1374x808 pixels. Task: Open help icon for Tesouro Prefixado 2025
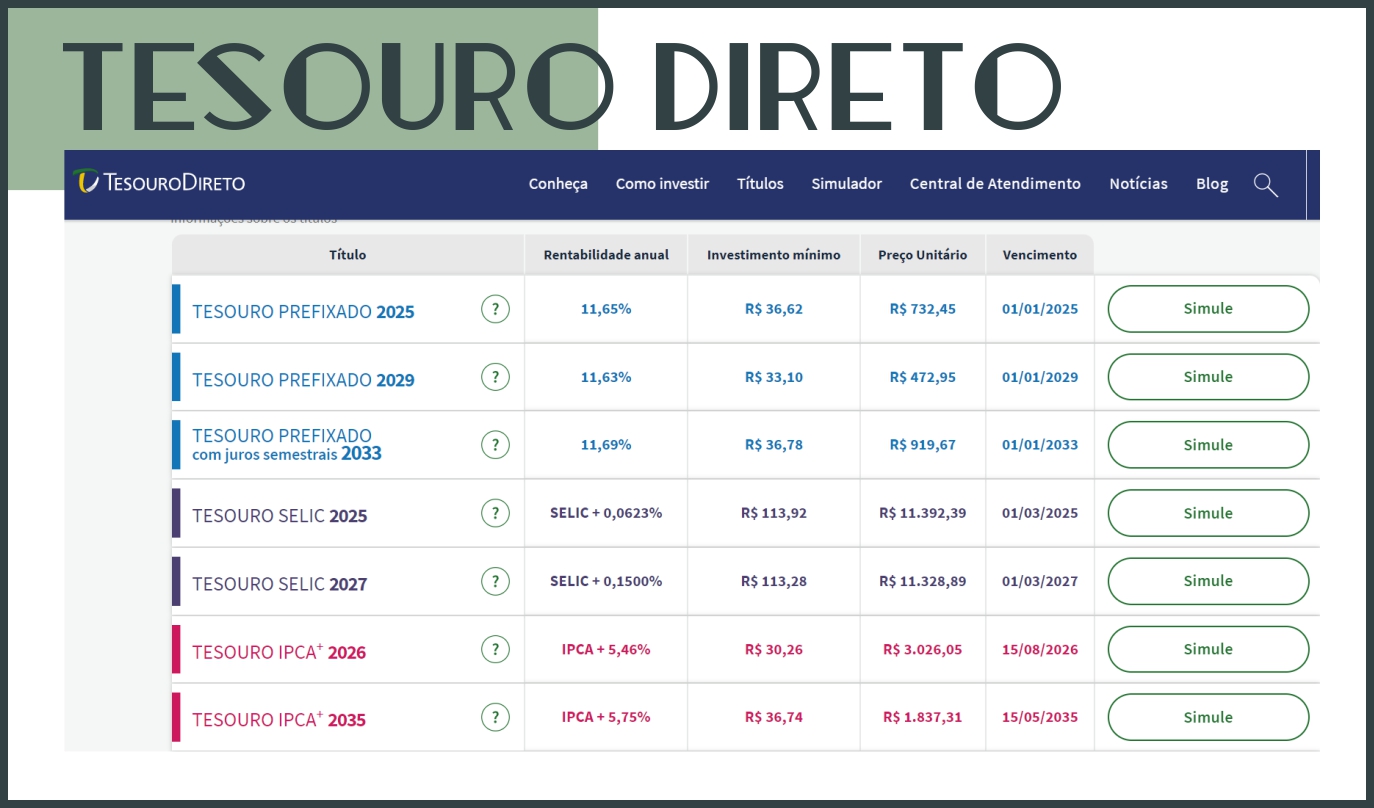(x=495, y=309)
